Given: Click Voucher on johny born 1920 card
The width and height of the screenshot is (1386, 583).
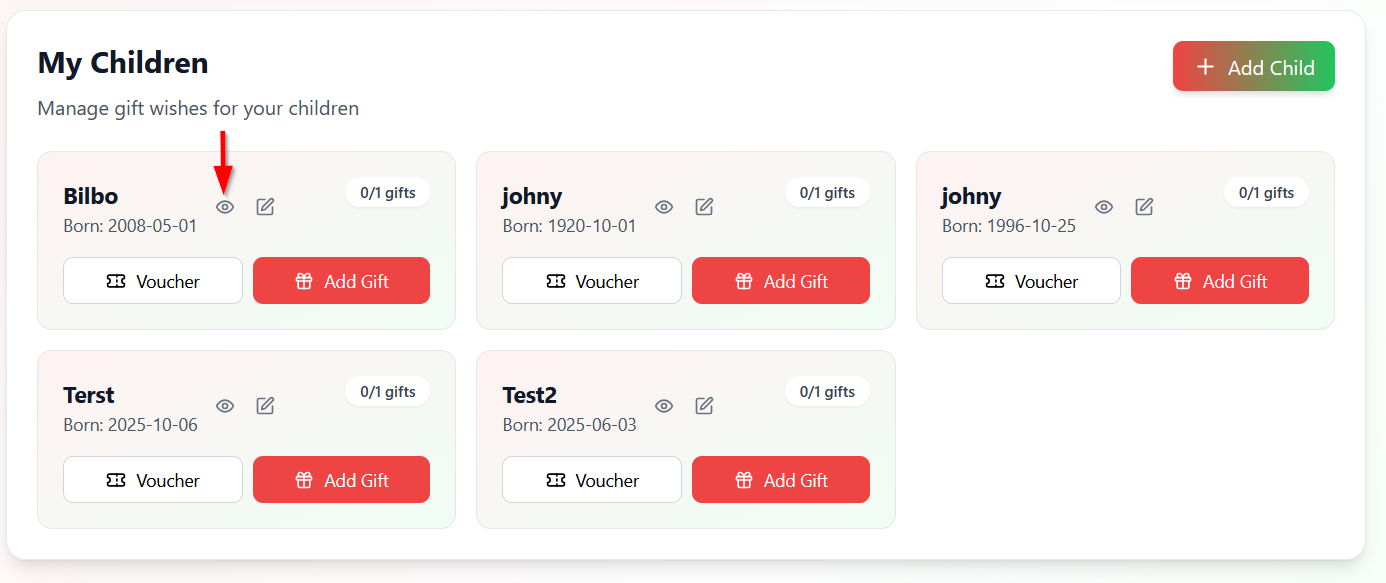Looking at the screenshot, I should 592,281.
